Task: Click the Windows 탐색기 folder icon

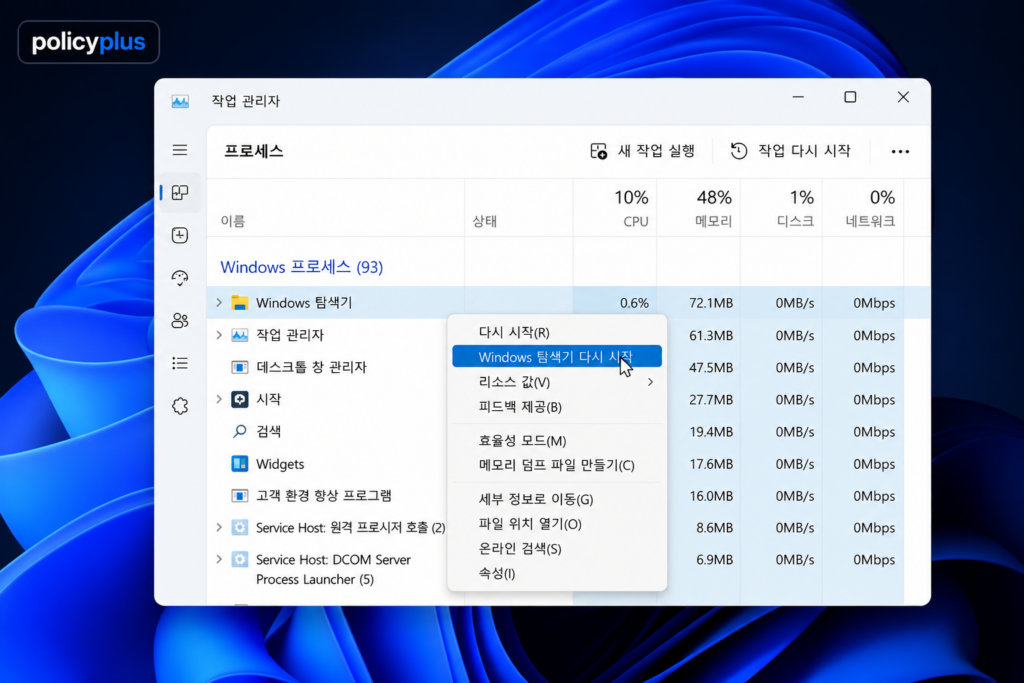Action: 240,303
